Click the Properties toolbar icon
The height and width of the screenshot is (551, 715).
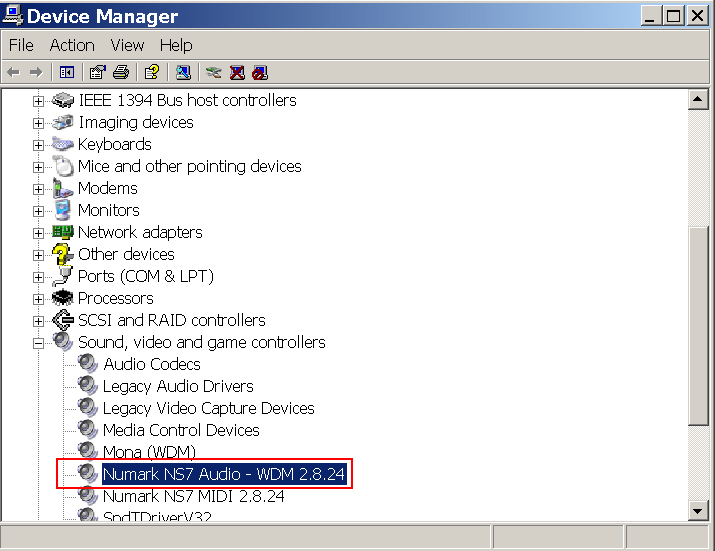pyautogui.click(x=97, y=72)
